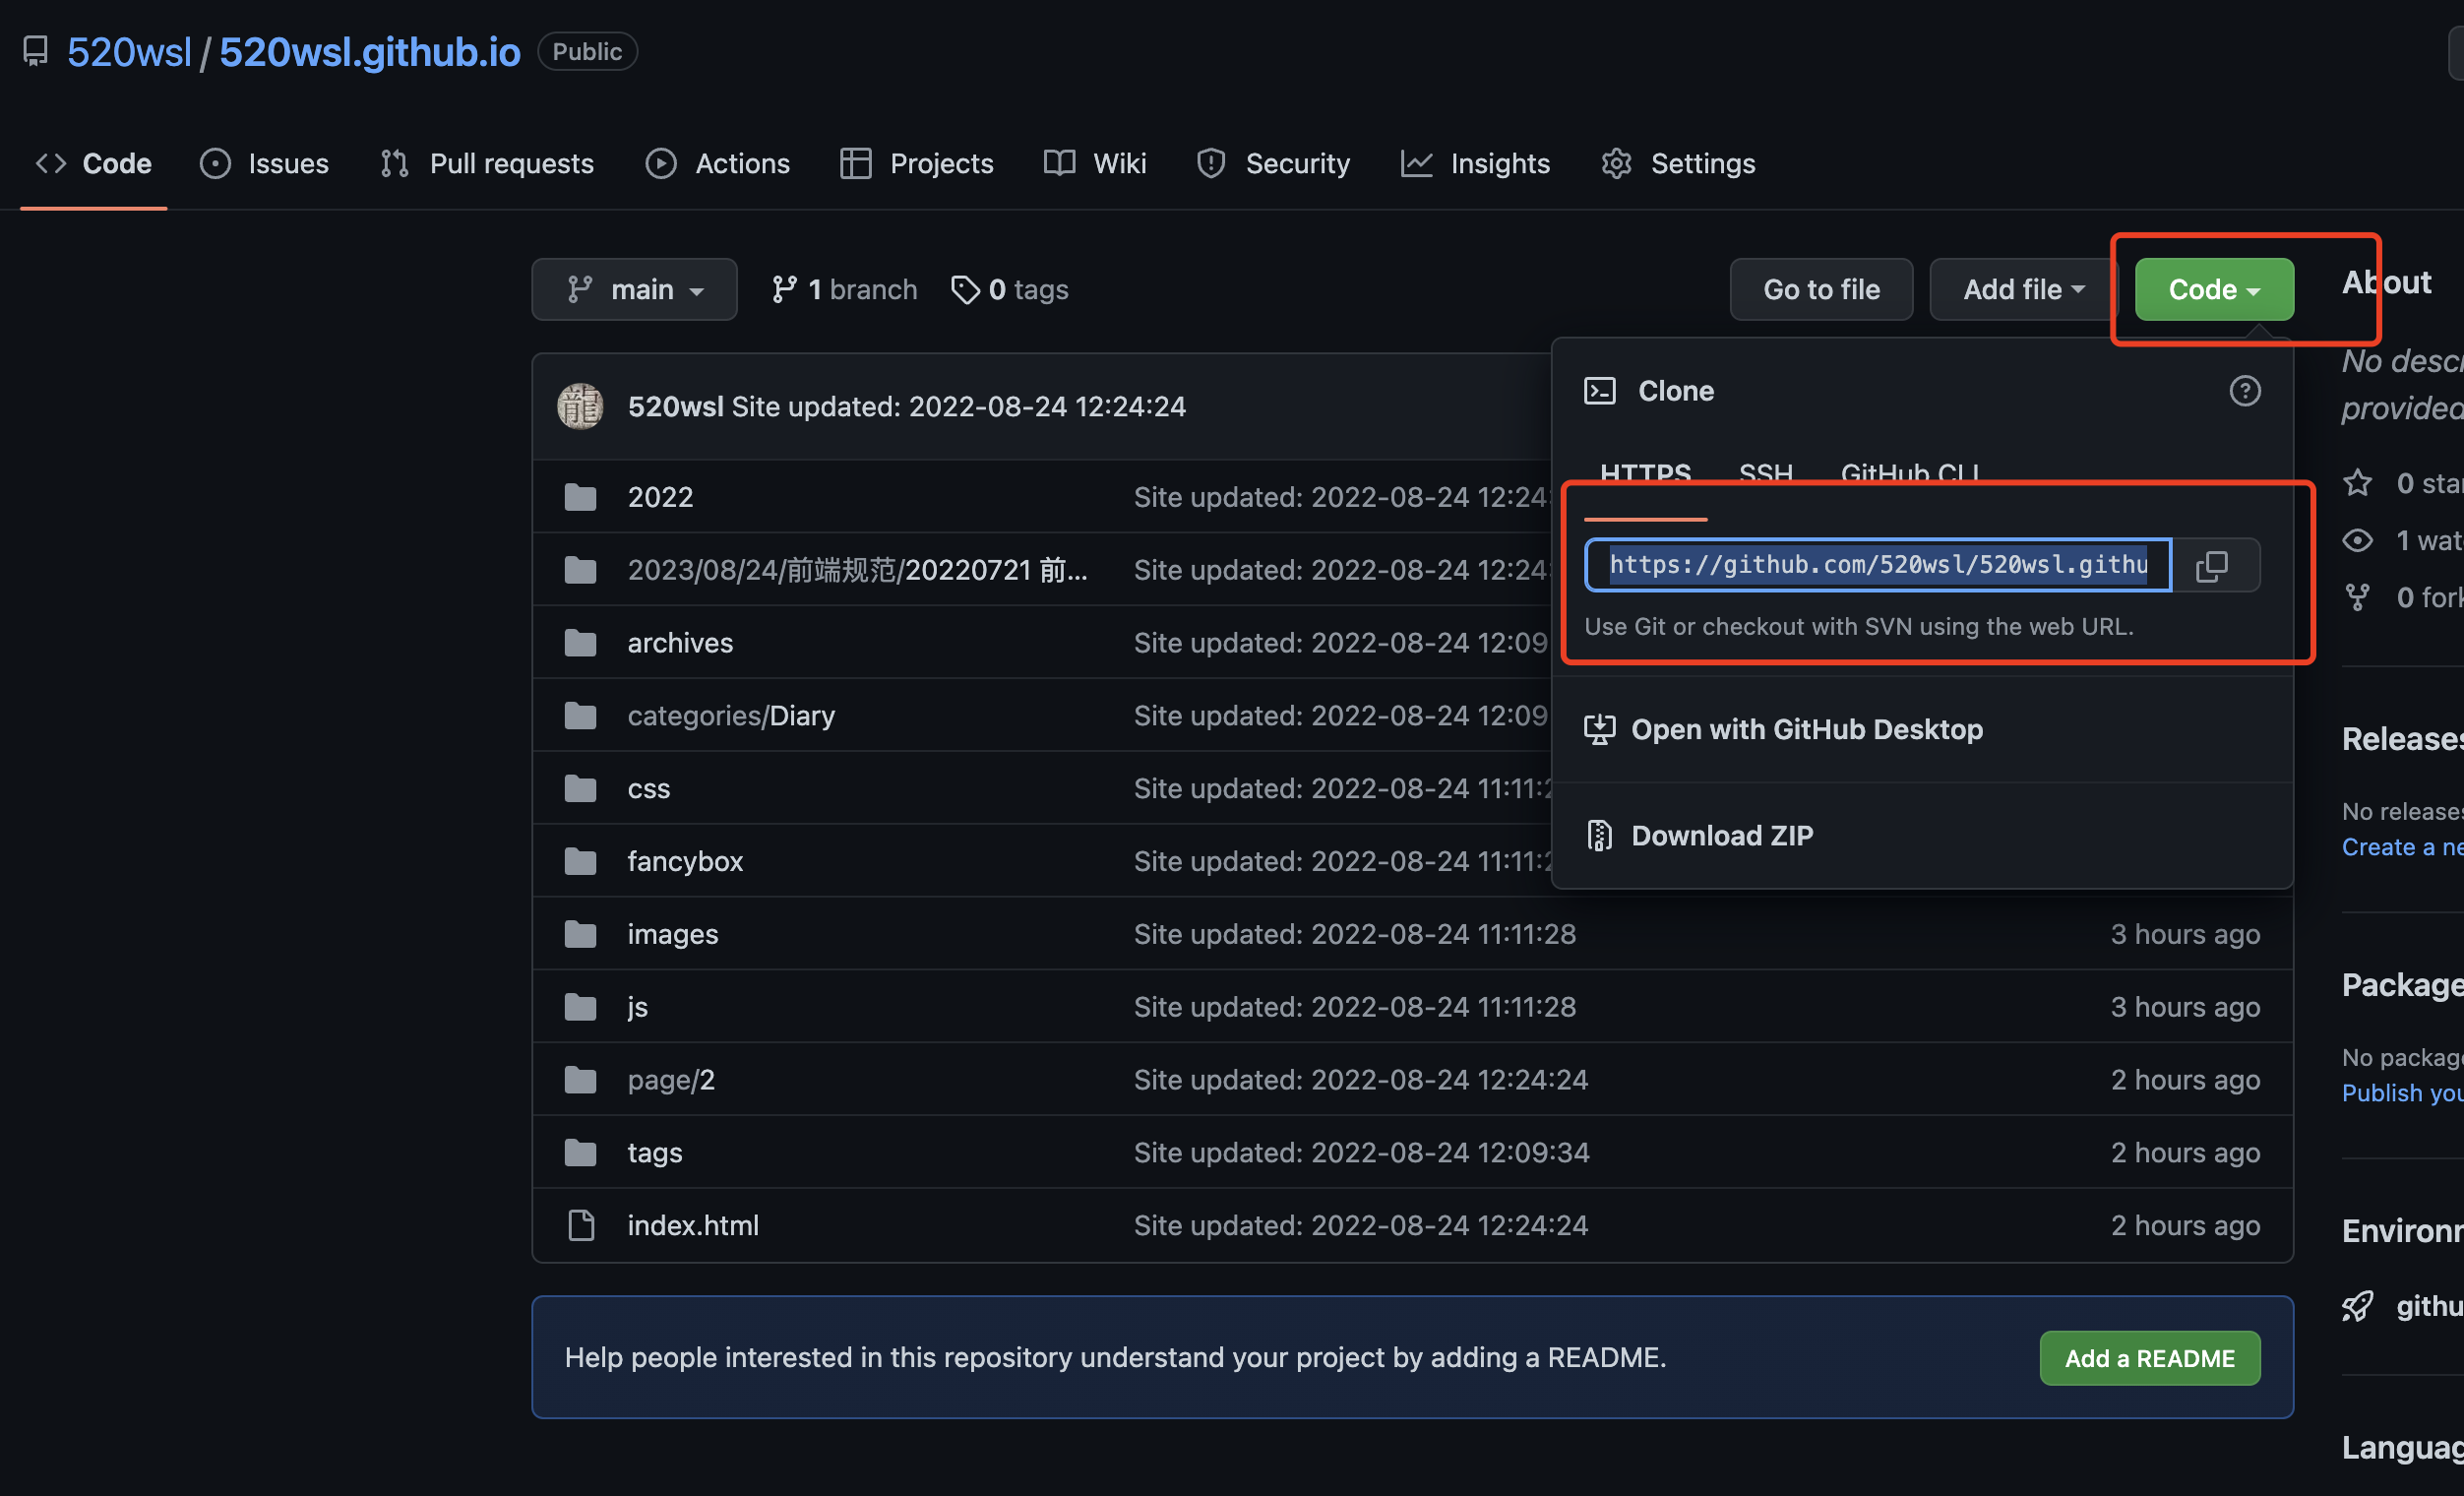Click the folder icon next to css
This screenshot has height=1496, width=2464.
tap(580, 788)
